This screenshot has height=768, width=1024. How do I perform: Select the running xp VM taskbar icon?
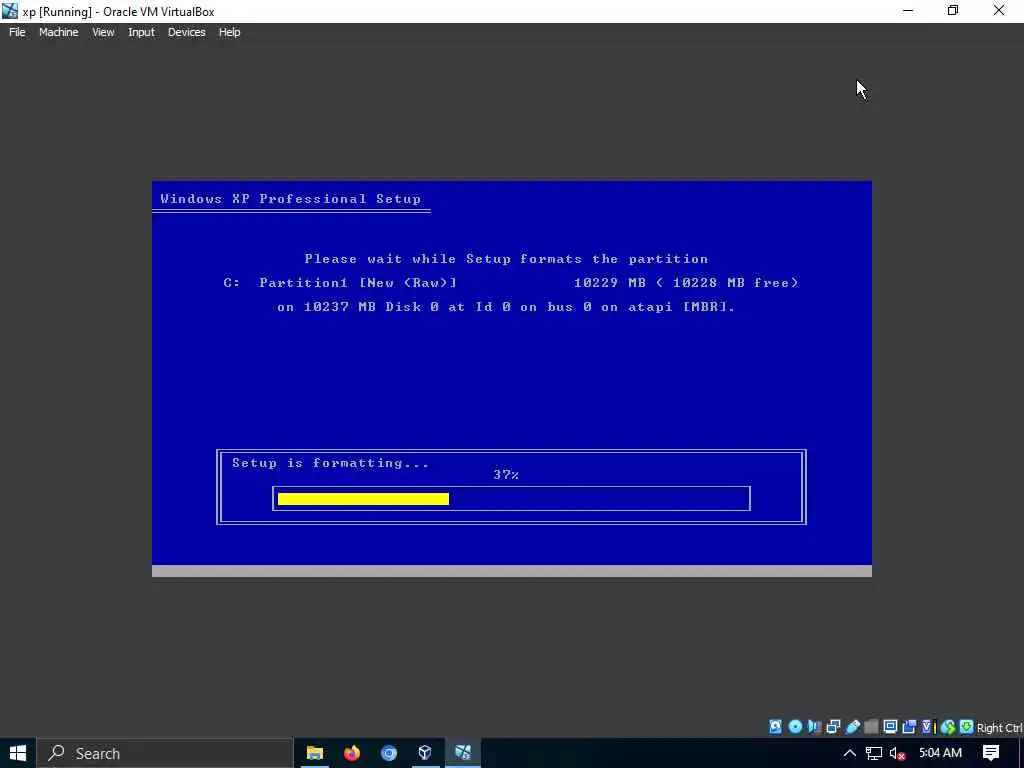pyautogui.click(x=463, y=753)
